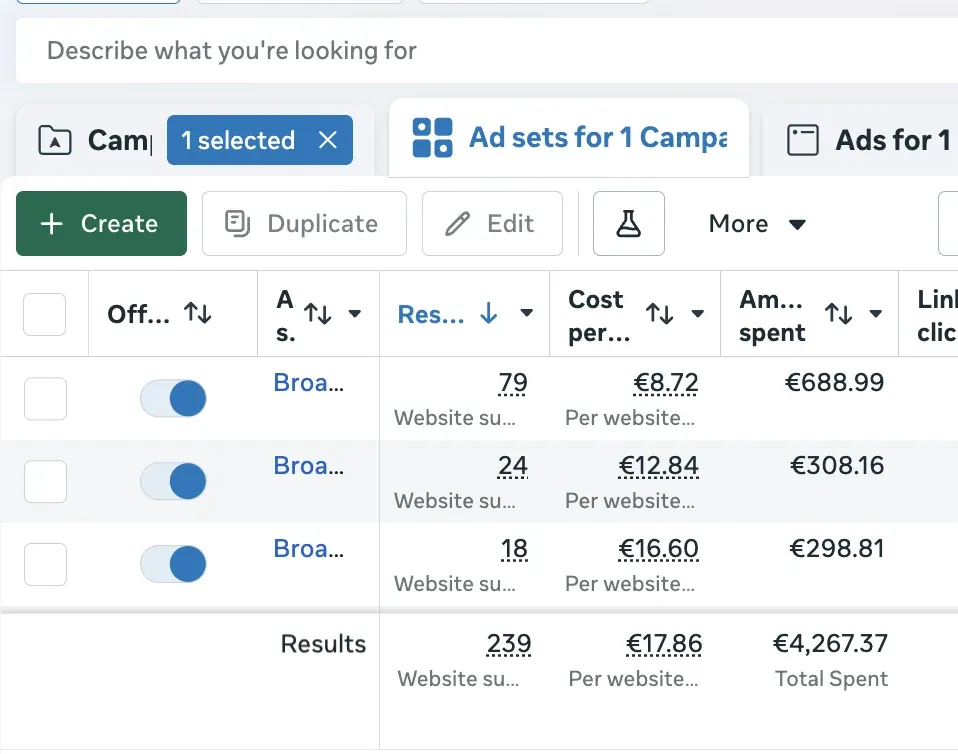The image size is (958, 754).
Task: Open Amount spent column dropdown arrow
Action: [876, 313]
